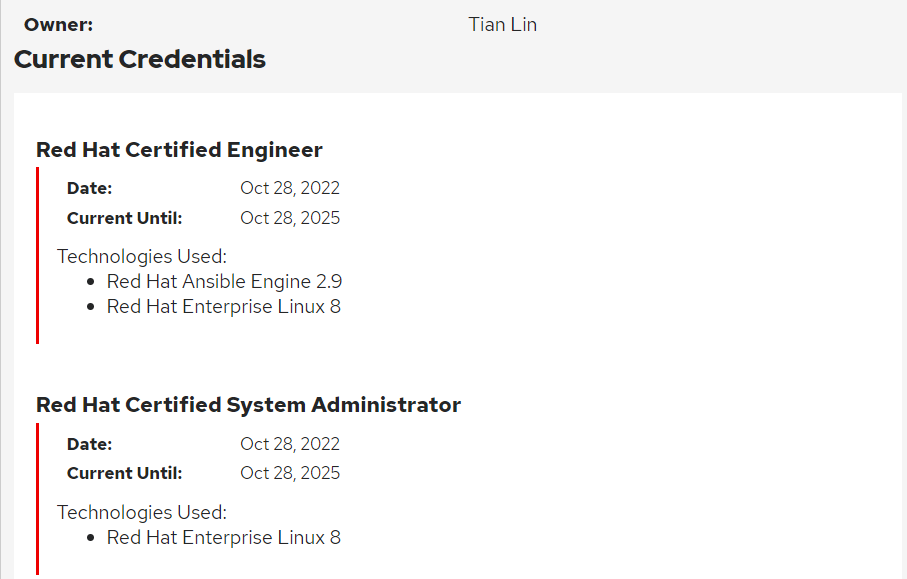Click the Date label under System Administrator
Viewport: 907px width, 579px height.
(x=90, y=444)
